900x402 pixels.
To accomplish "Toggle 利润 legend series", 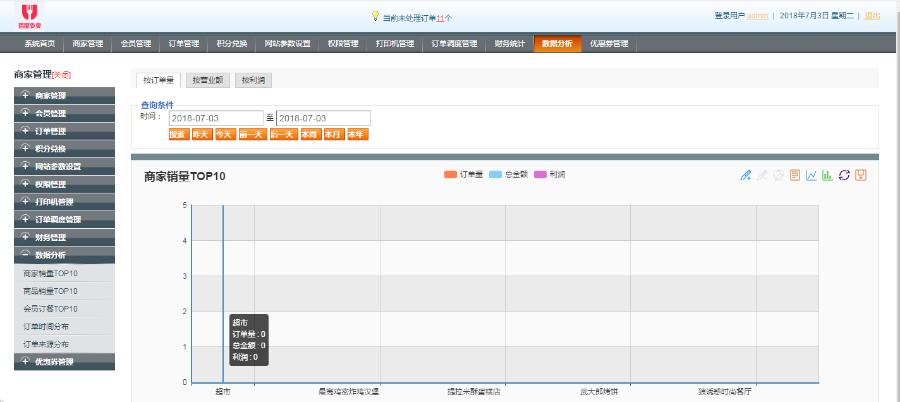I will (x=550, y=175).
